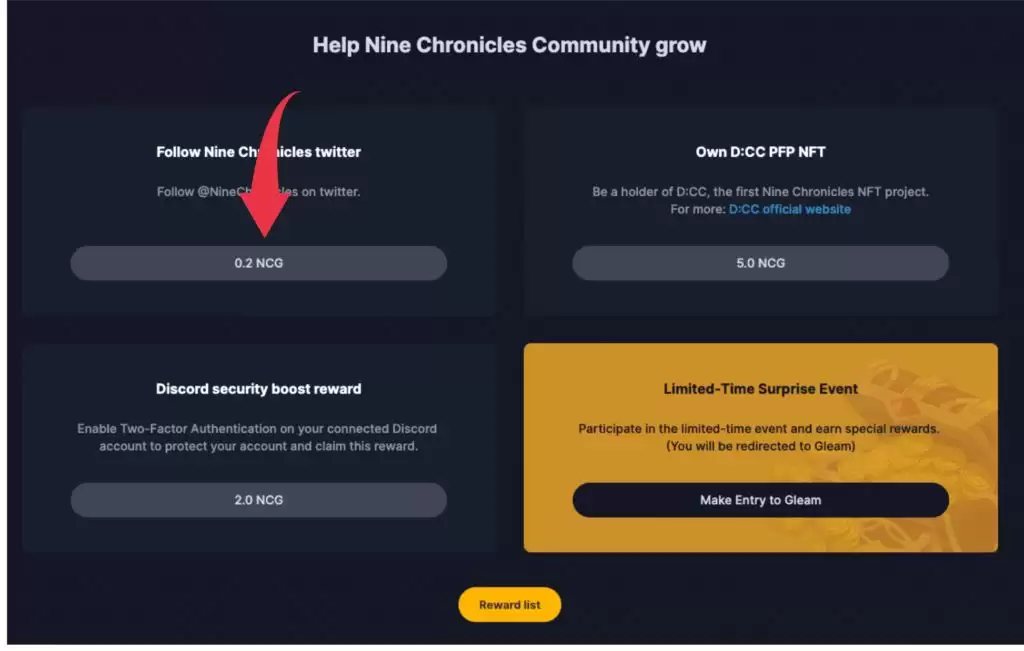
Task: Select the Follow Nine Chronicles twitter title
Action: click(258, 152)
